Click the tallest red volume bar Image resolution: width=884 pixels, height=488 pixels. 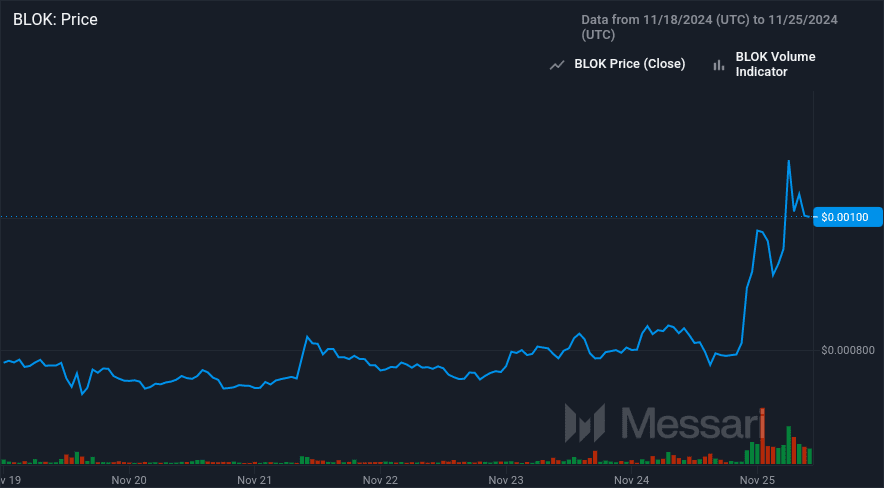tap(763, 438)
